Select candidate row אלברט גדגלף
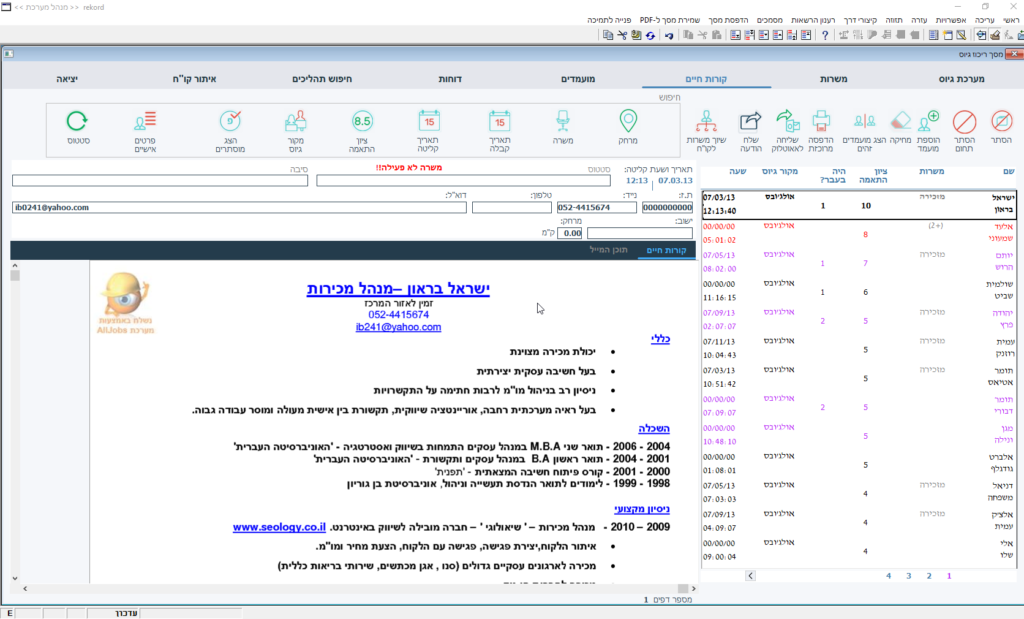Image resolution: width=1024 pixels, height=619 pixels. [859, 464]
